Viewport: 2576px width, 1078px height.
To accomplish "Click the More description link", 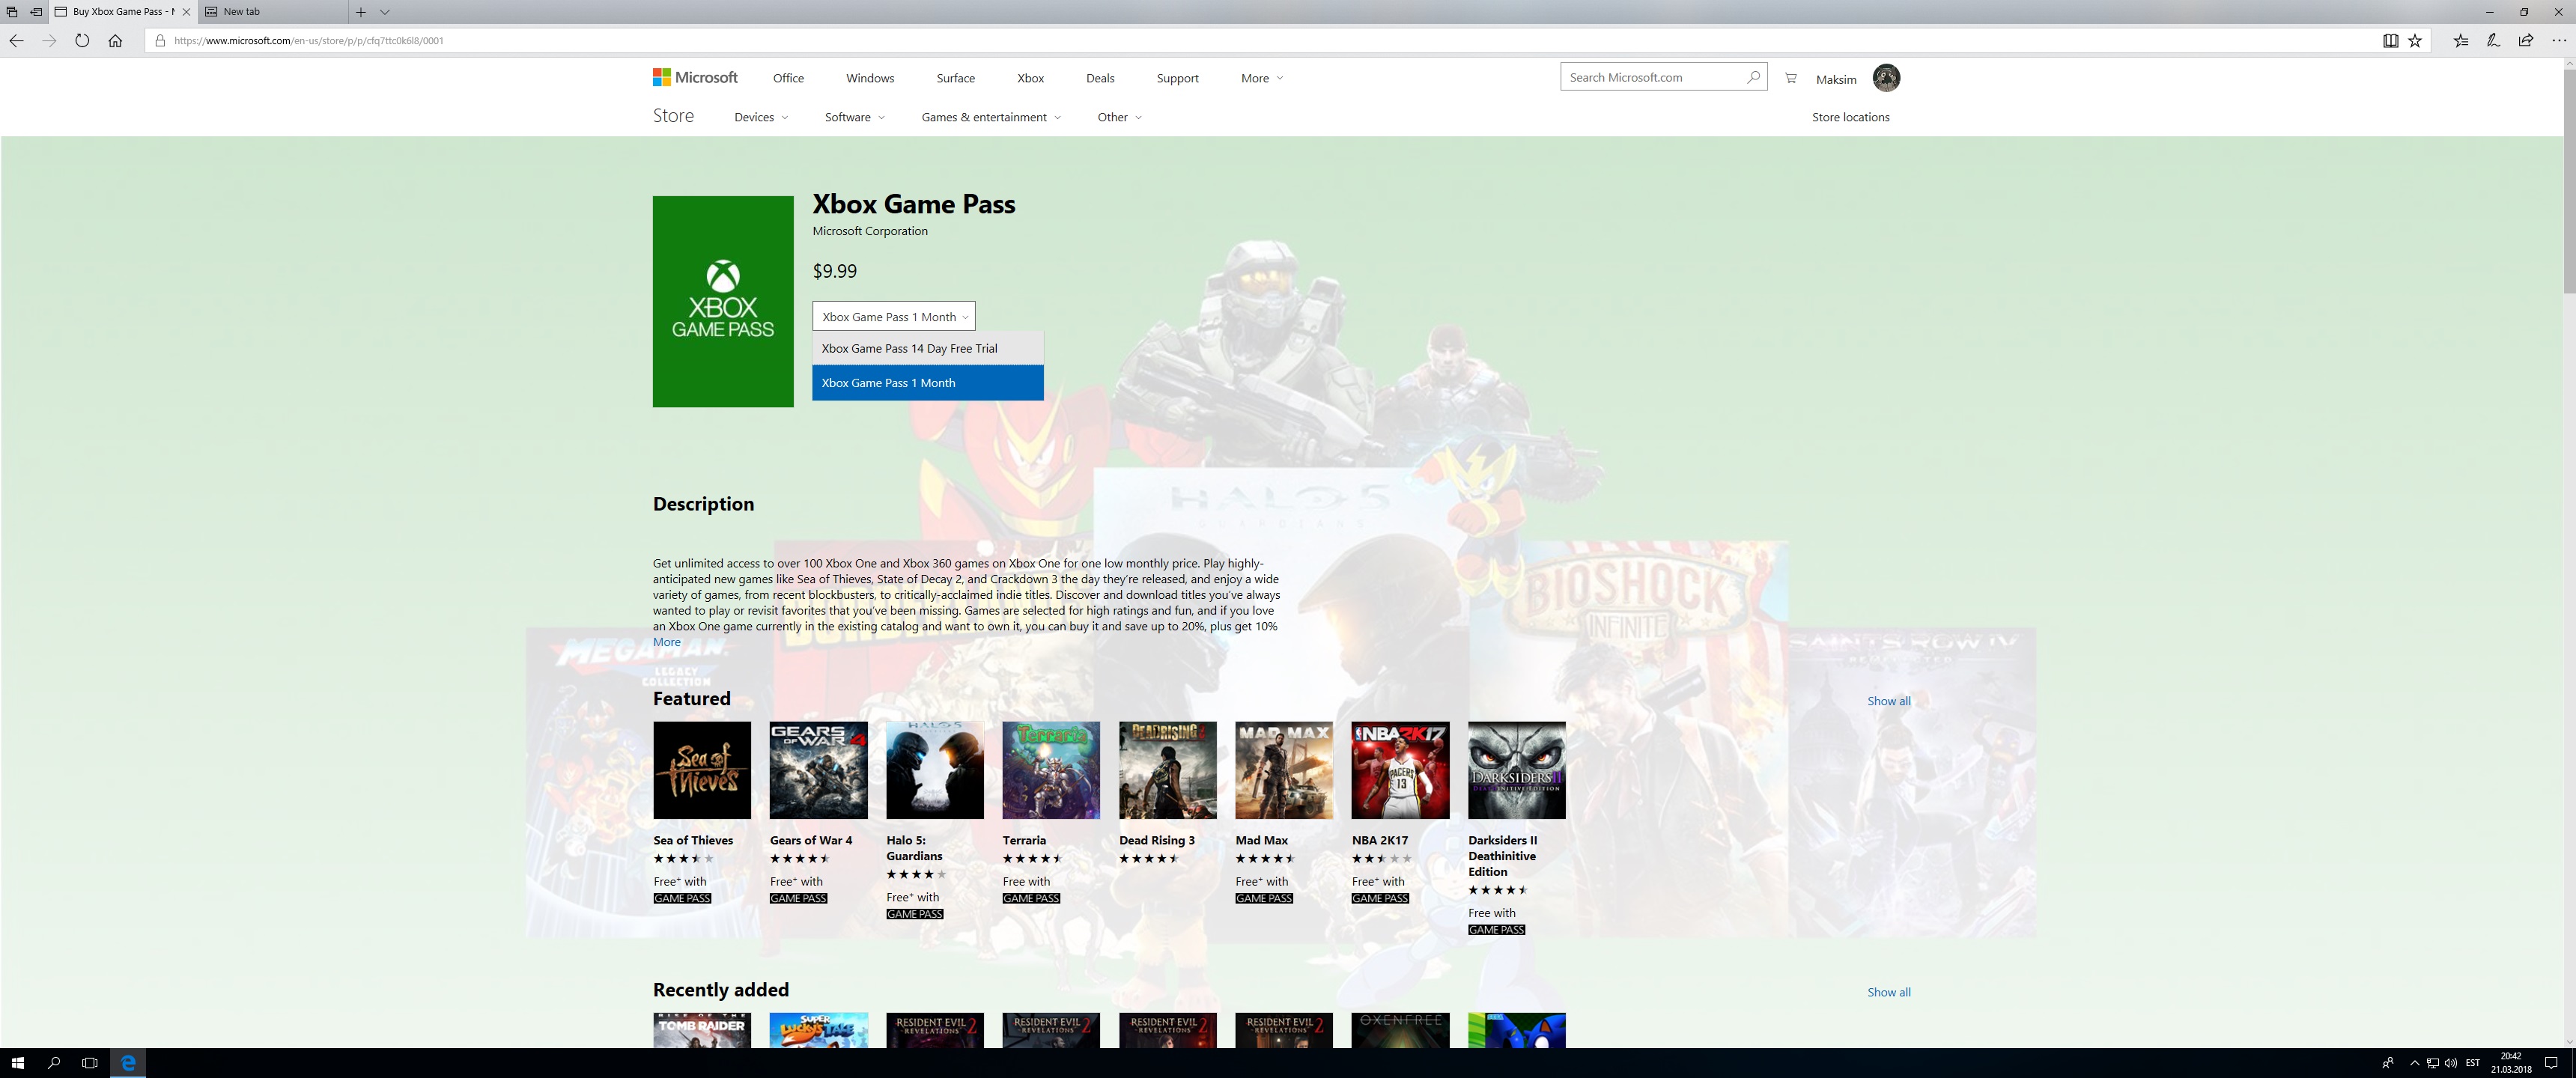I will click(666, 642).
